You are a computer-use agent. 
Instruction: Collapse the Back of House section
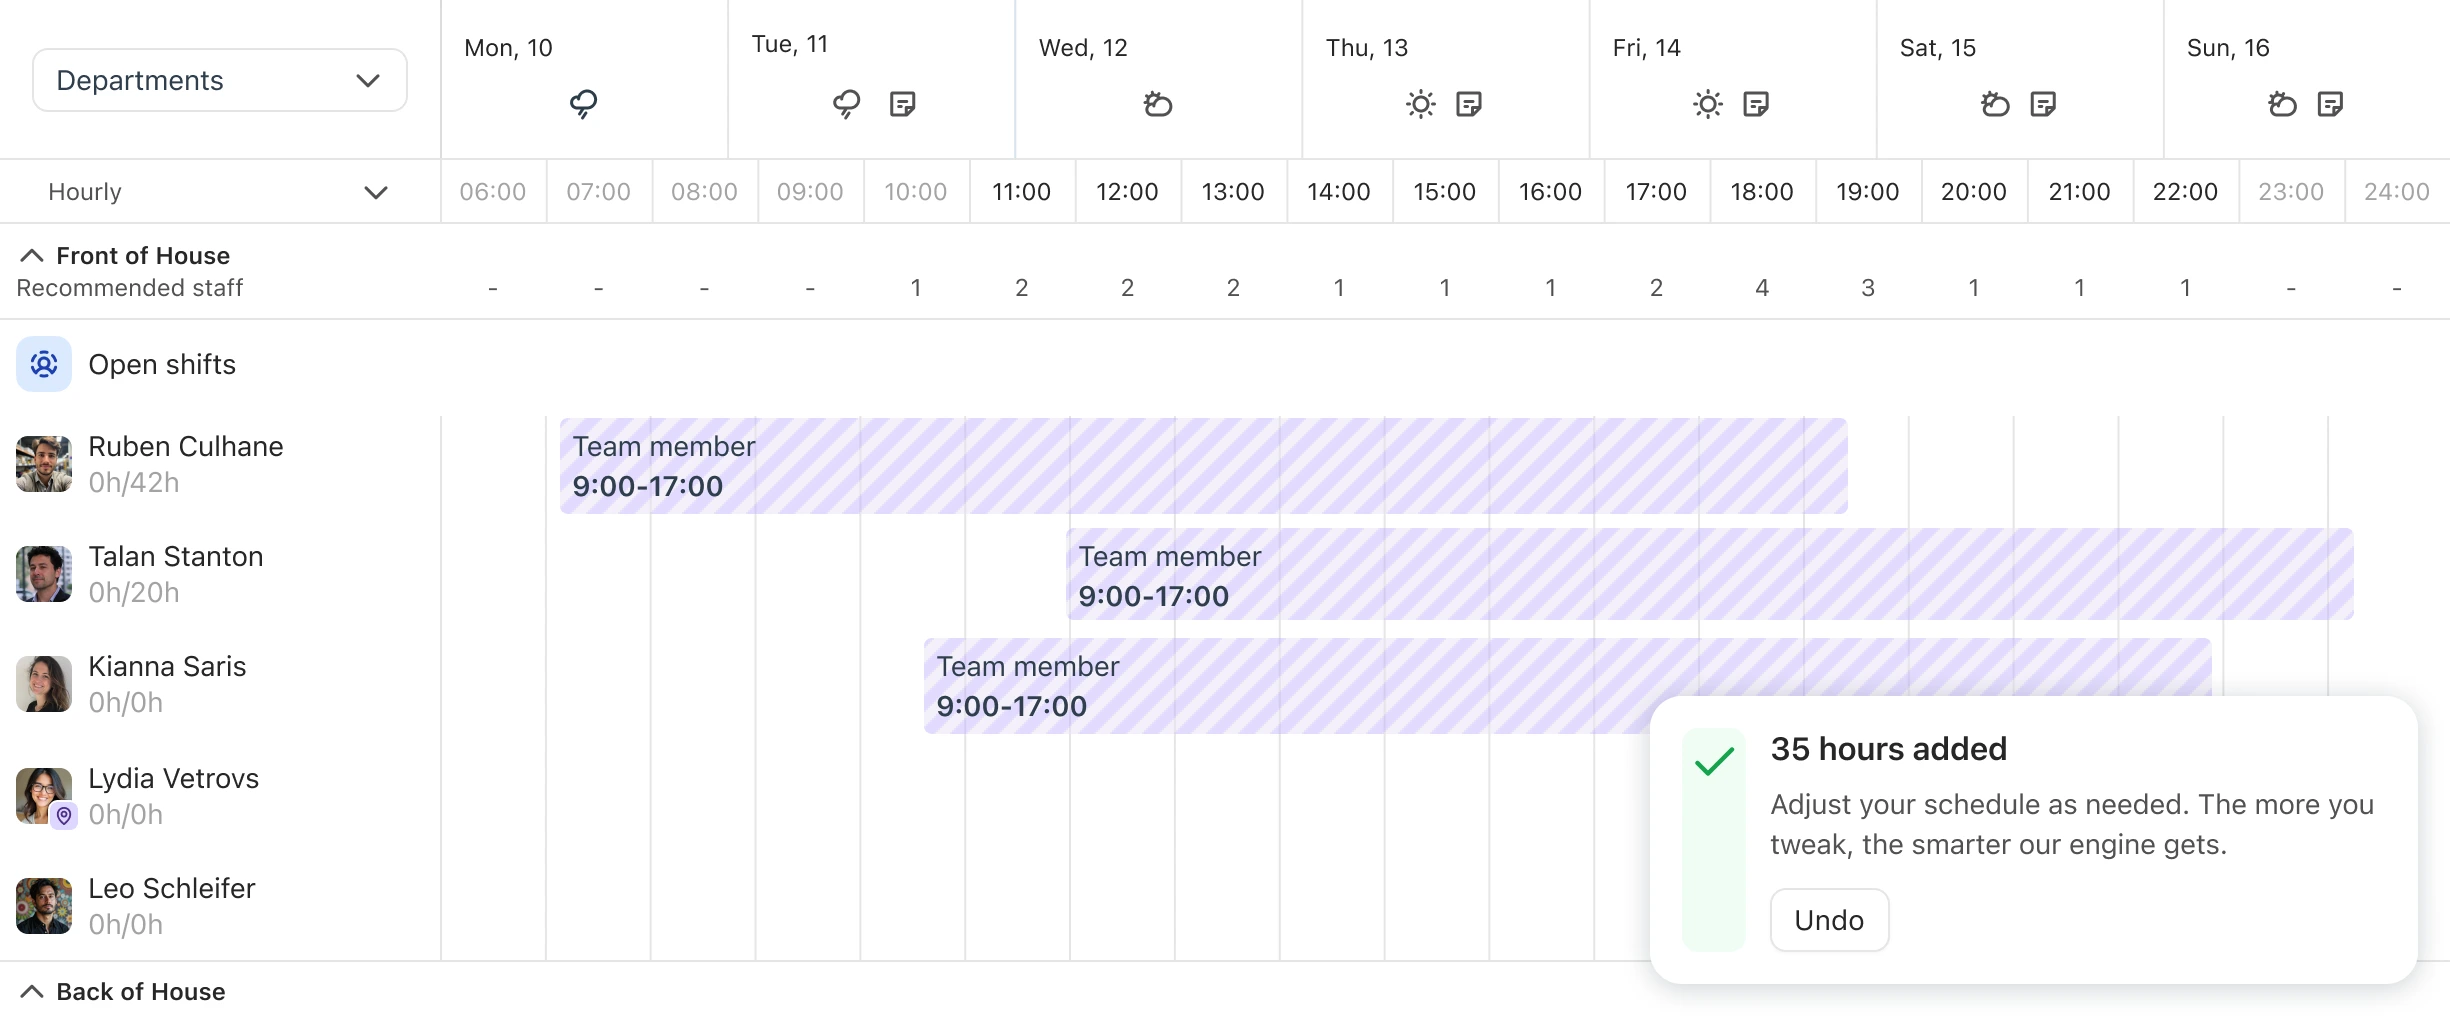[x=32, y=992]
